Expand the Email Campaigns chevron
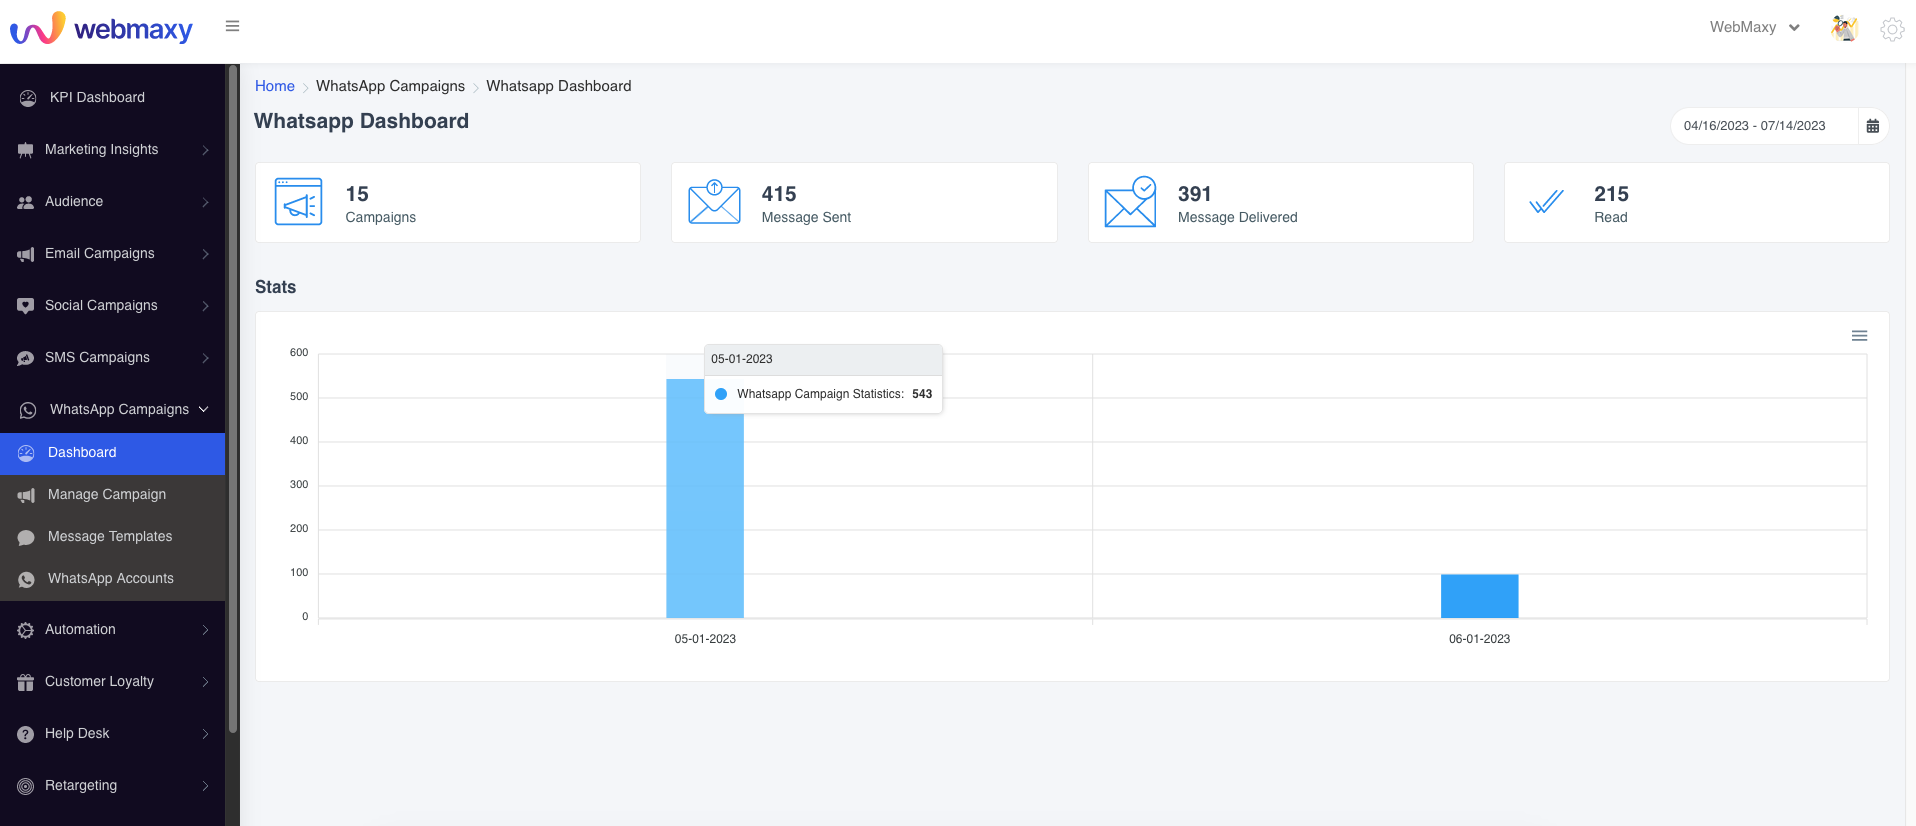The width and height of the screenshot is (1916, 826). (x=205, y=254)
